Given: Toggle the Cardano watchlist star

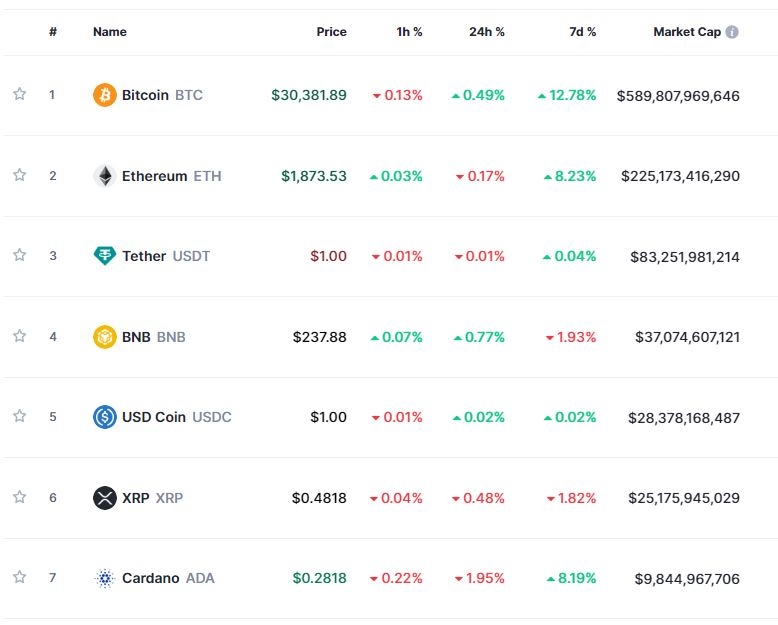Looking at the screenshot, I should [x=19, y=578].
